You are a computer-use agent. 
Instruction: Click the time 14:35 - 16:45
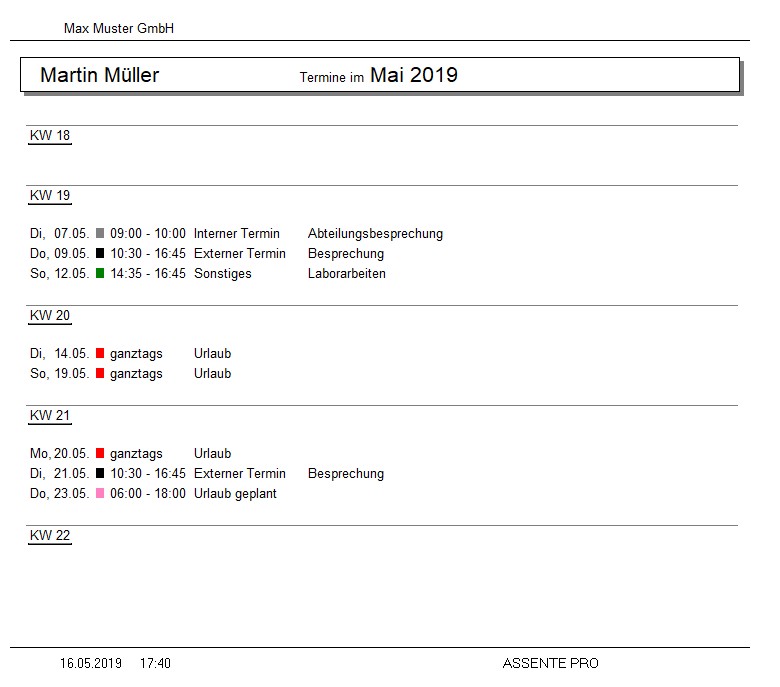pyautogui.click(x=148, y=274)
